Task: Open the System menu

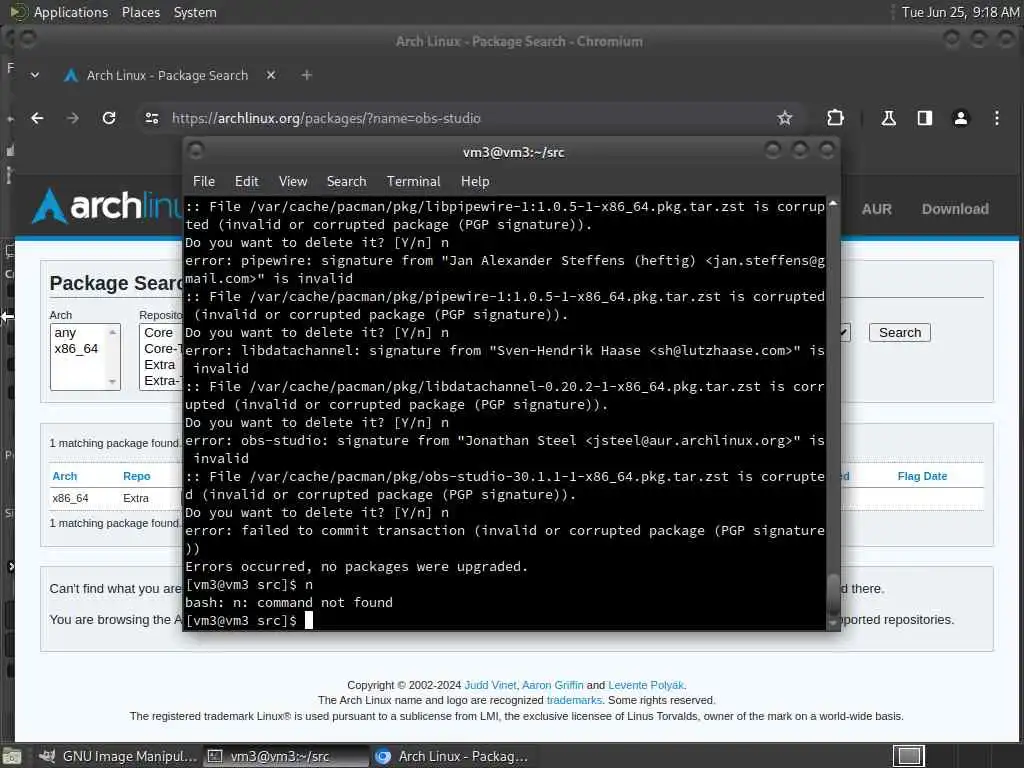Action: [x=195, y=12]
